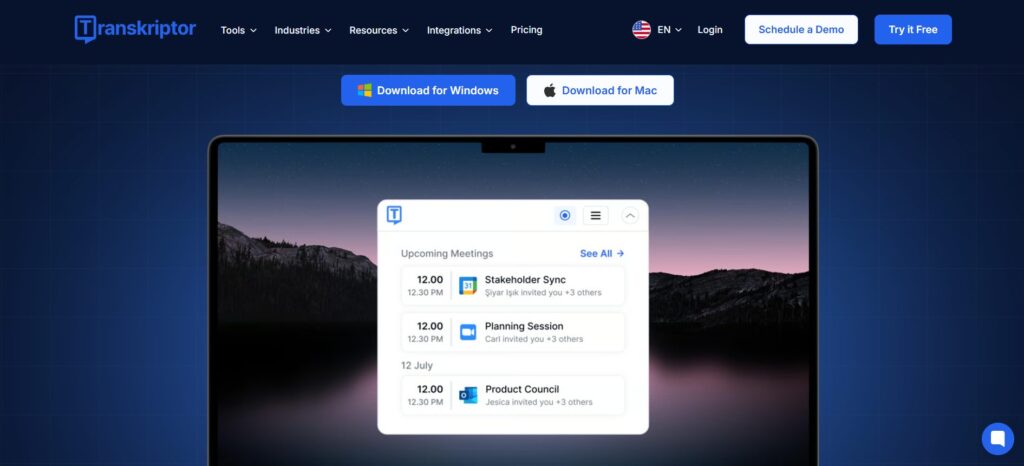Open the hamburger menu in widget

click(x=596, y=215)
